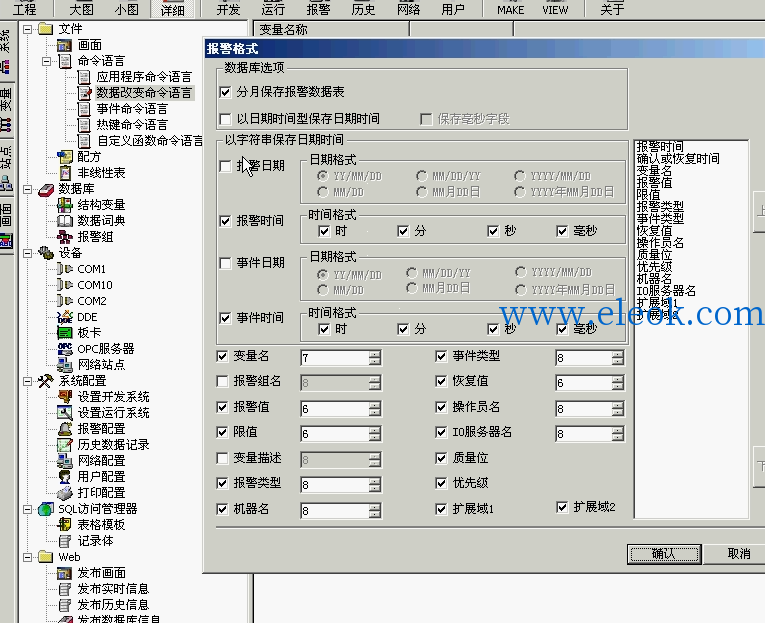This screenshot has width=765, height=623.
Task: Select 确认或恢复时间 in the field list
Action: [x=678, y=159]
